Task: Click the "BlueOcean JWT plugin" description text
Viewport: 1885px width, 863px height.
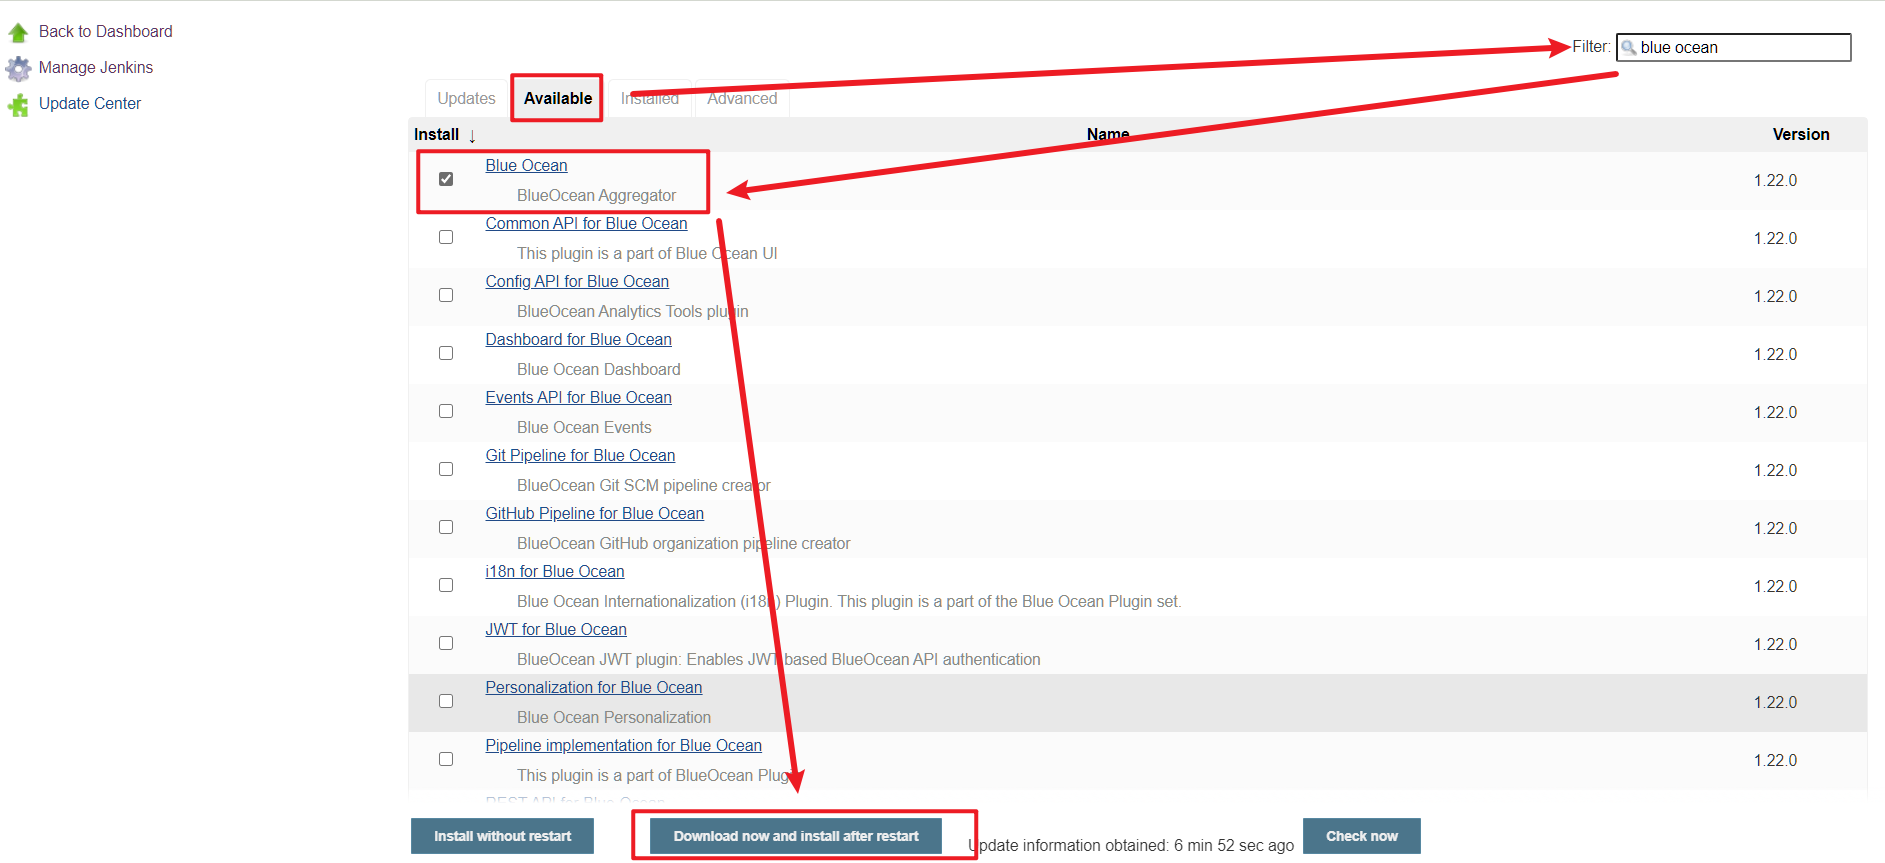Action: (x=778, y=660)
